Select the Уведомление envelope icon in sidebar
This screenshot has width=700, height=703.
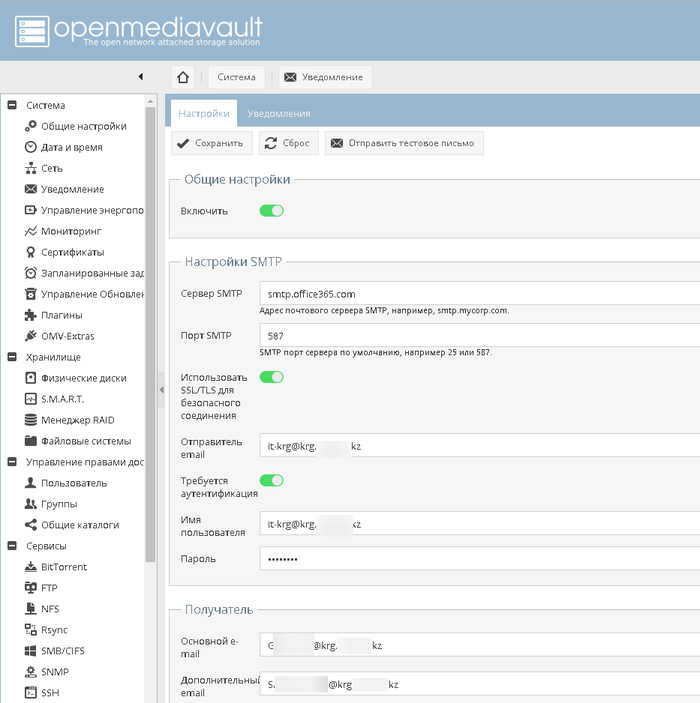[30, 189]
